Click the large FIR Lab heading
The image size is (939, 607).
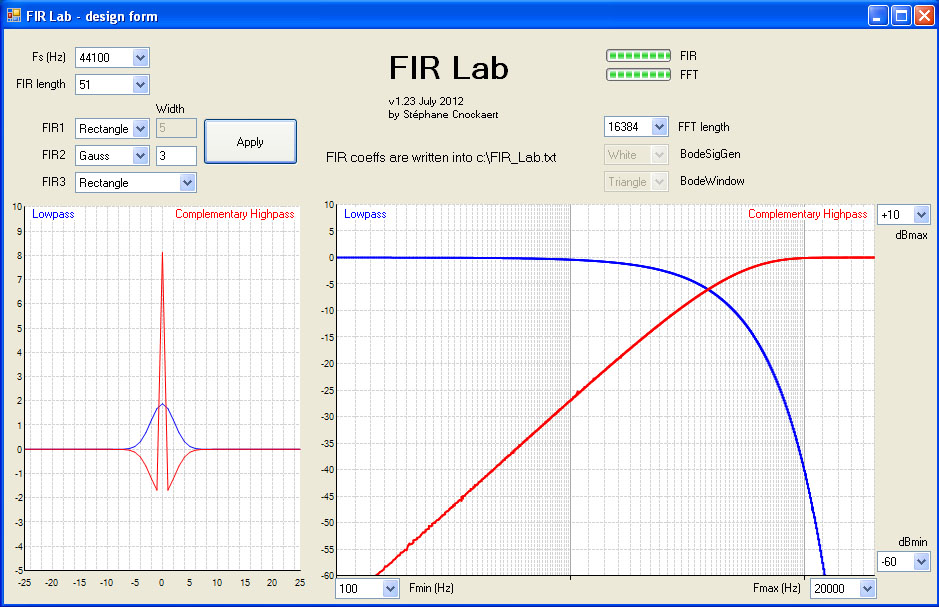tap(449, 68)
